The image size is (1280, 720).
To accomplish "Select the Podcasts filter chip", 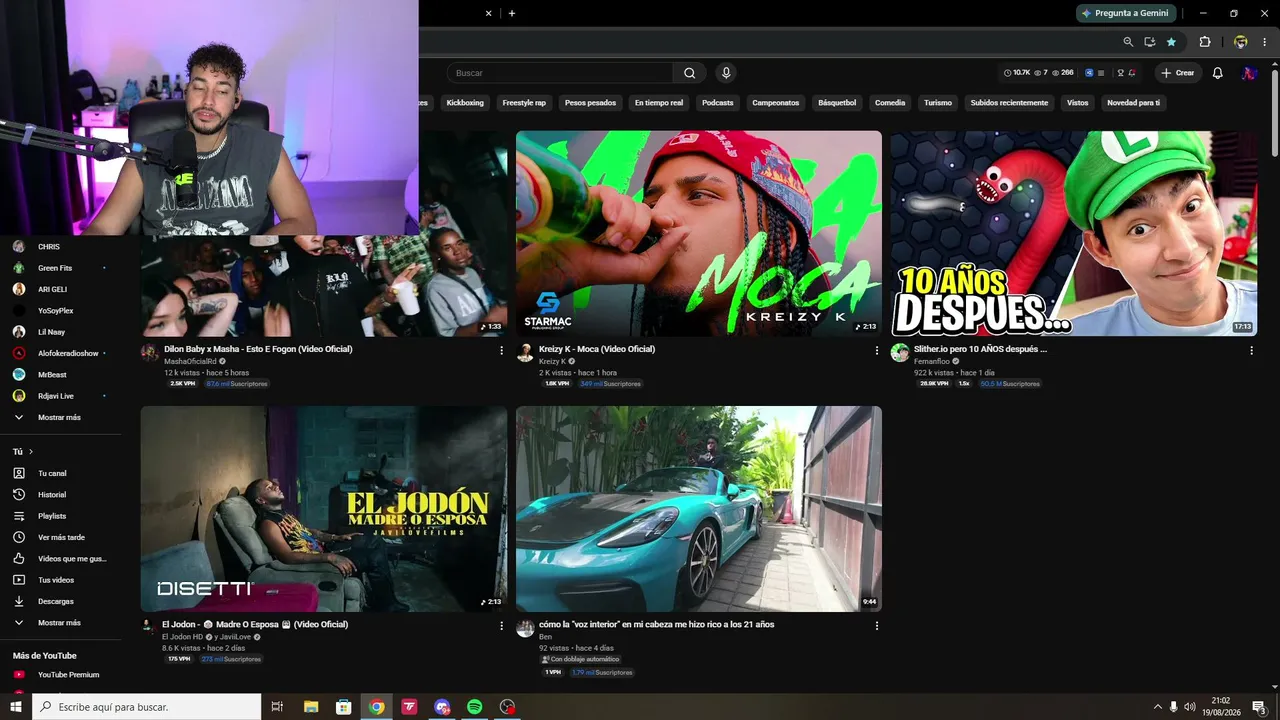I will point(718,103).
